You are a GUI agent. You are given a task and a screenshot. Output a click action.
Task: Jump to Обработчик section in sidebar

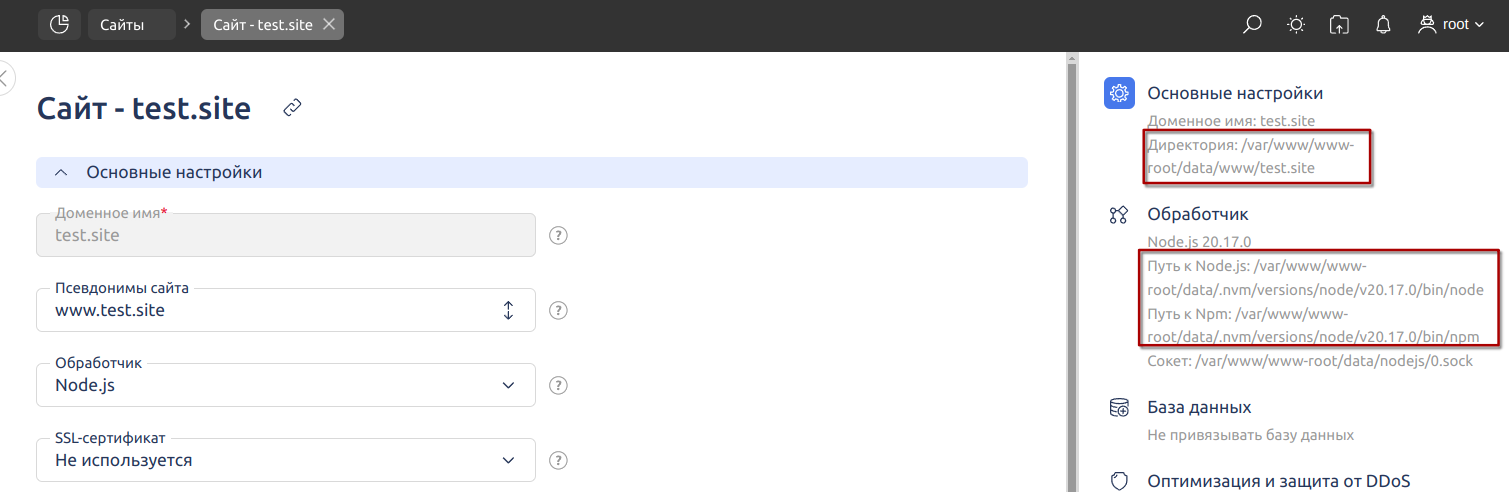tap(1198, 214)
